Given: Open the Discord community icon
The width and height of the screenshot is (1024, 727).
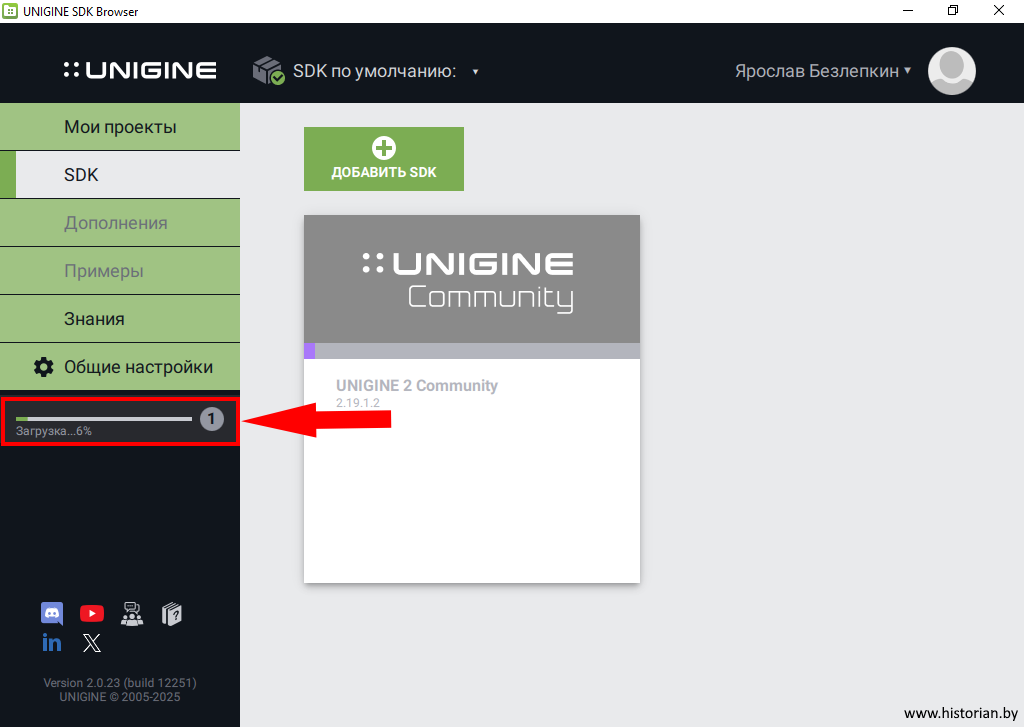Looking at the screenshot, I should pyautogui.click(x=52, y=614).
